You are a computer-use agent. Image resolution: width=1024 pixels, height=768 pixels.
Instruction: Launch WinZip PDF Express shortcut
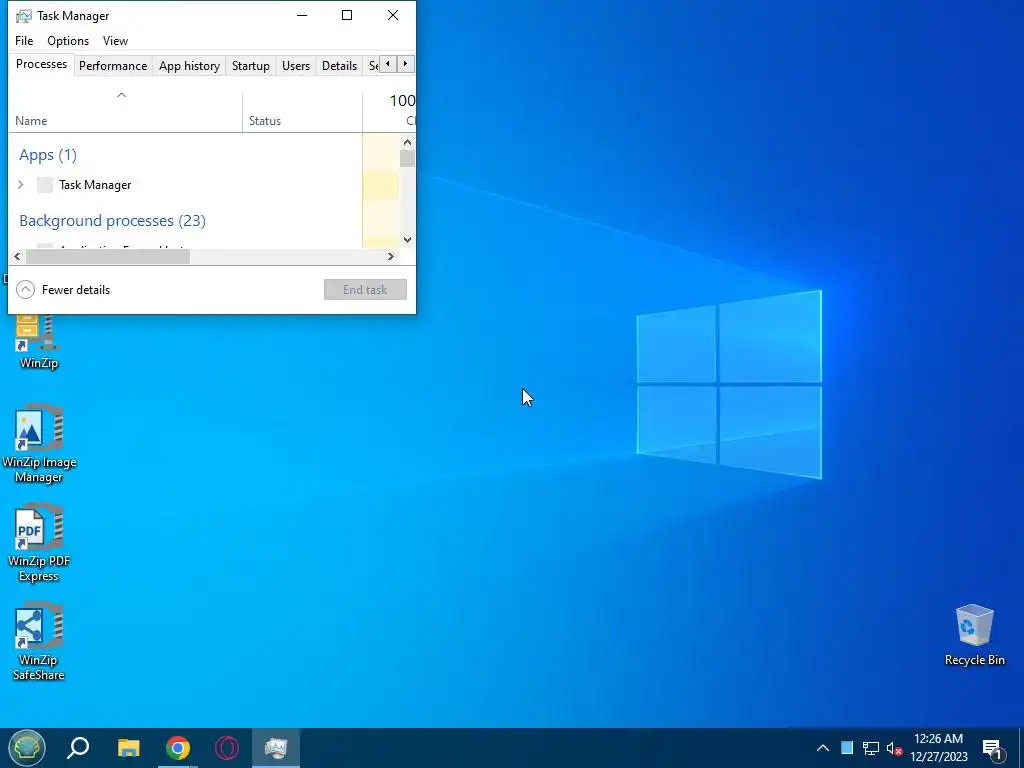click(39, 543)
